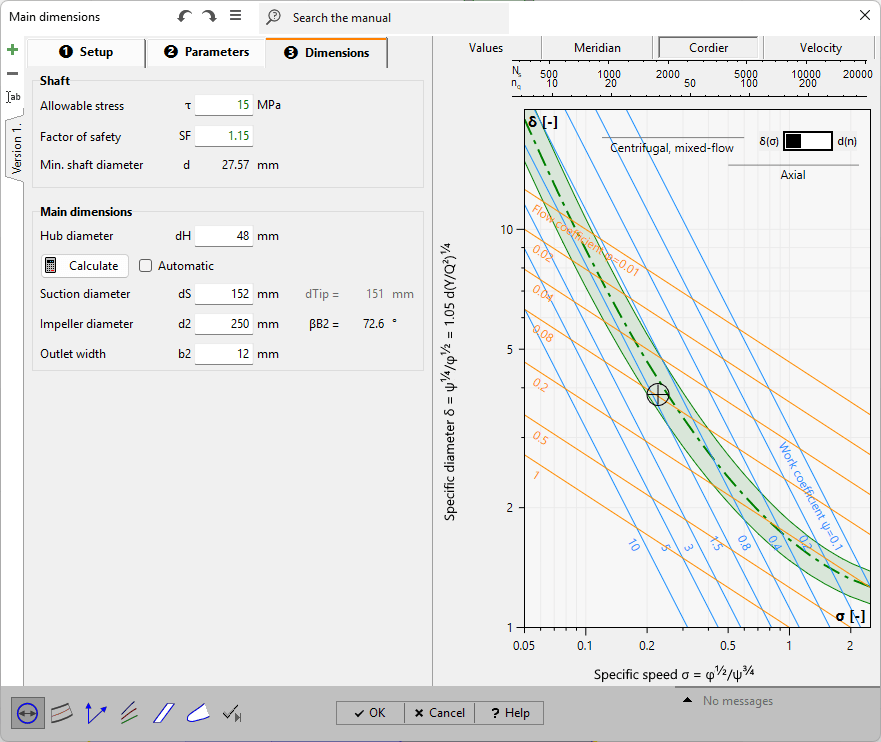
Task: Open the blade profile parallelogram icon
Action: click(x=164, y=713)
